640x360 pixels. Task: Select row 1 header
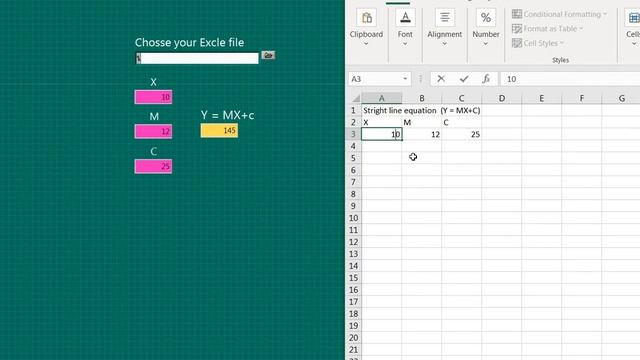click(353, 110)
